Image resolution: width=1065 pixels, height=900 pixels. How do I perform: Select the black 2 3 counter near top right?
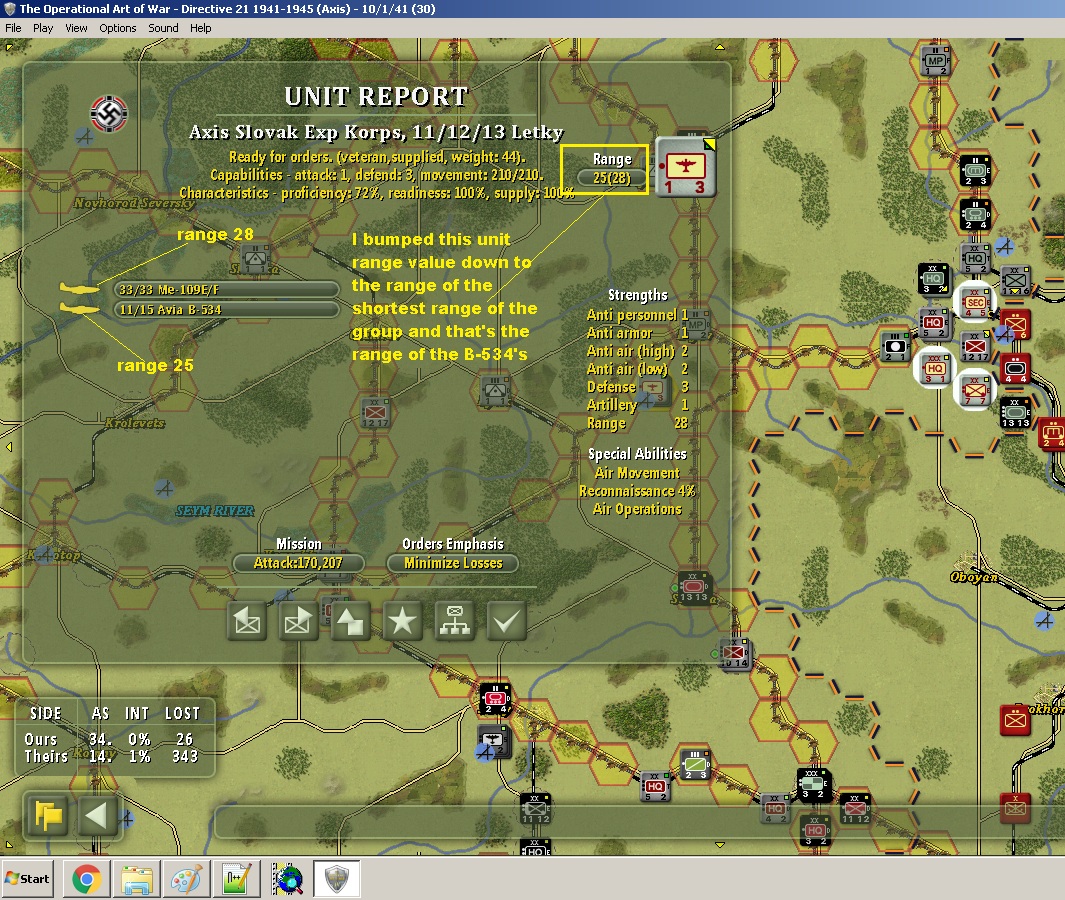point(975,171)
